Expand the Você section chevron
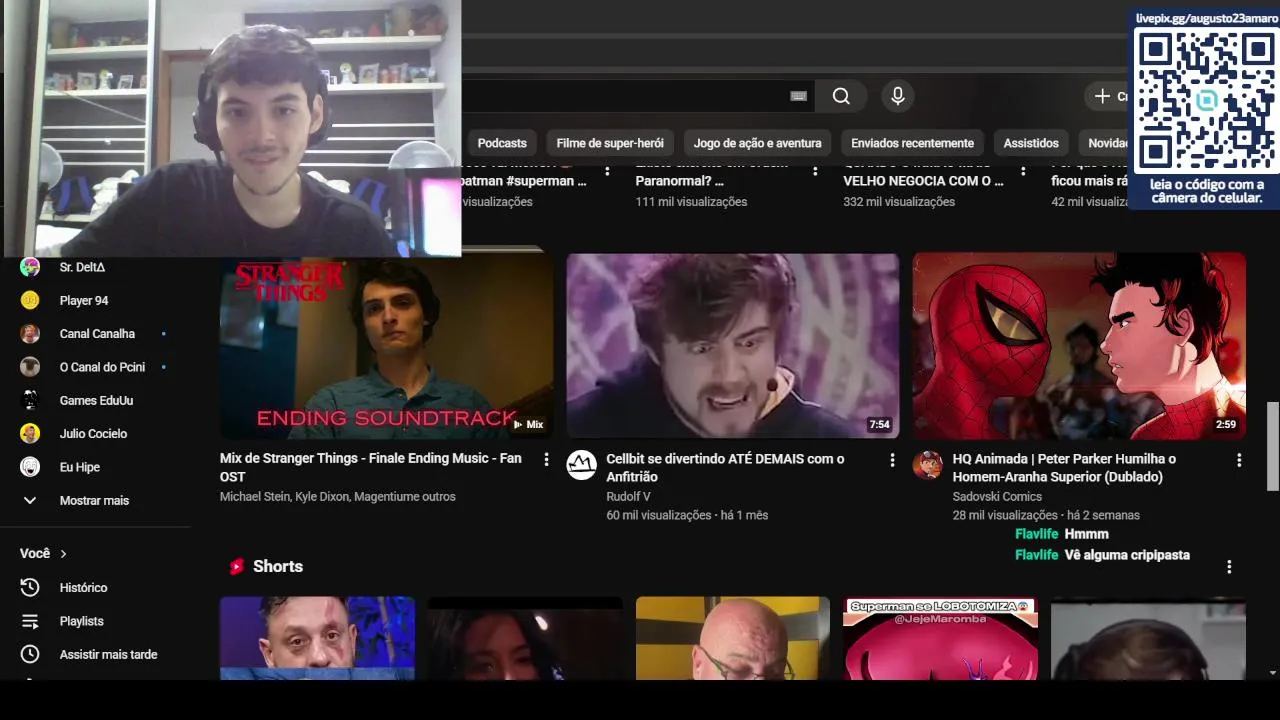 point(63,554)
